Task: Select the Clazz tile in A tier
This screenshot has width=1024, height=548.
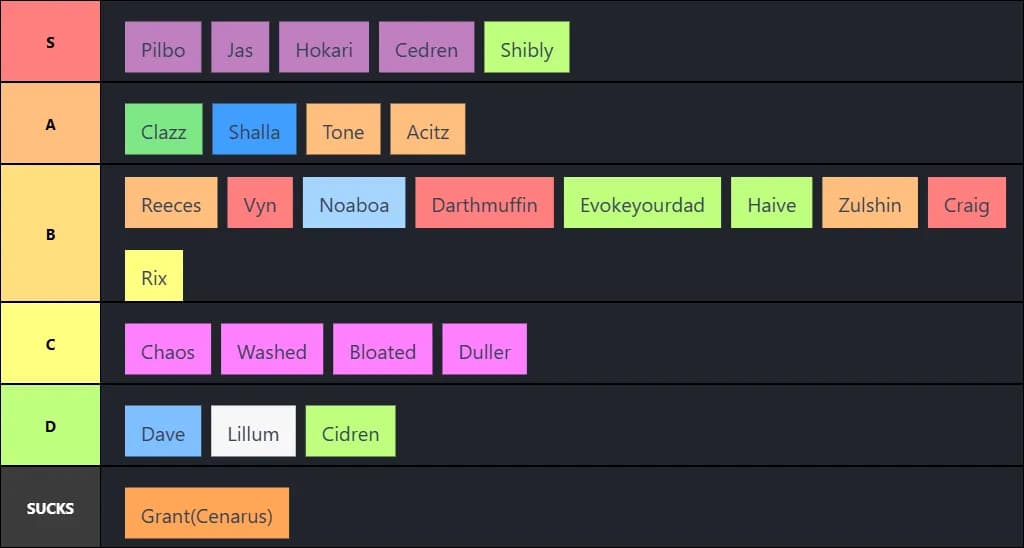Action: click(x=163, y=130)
